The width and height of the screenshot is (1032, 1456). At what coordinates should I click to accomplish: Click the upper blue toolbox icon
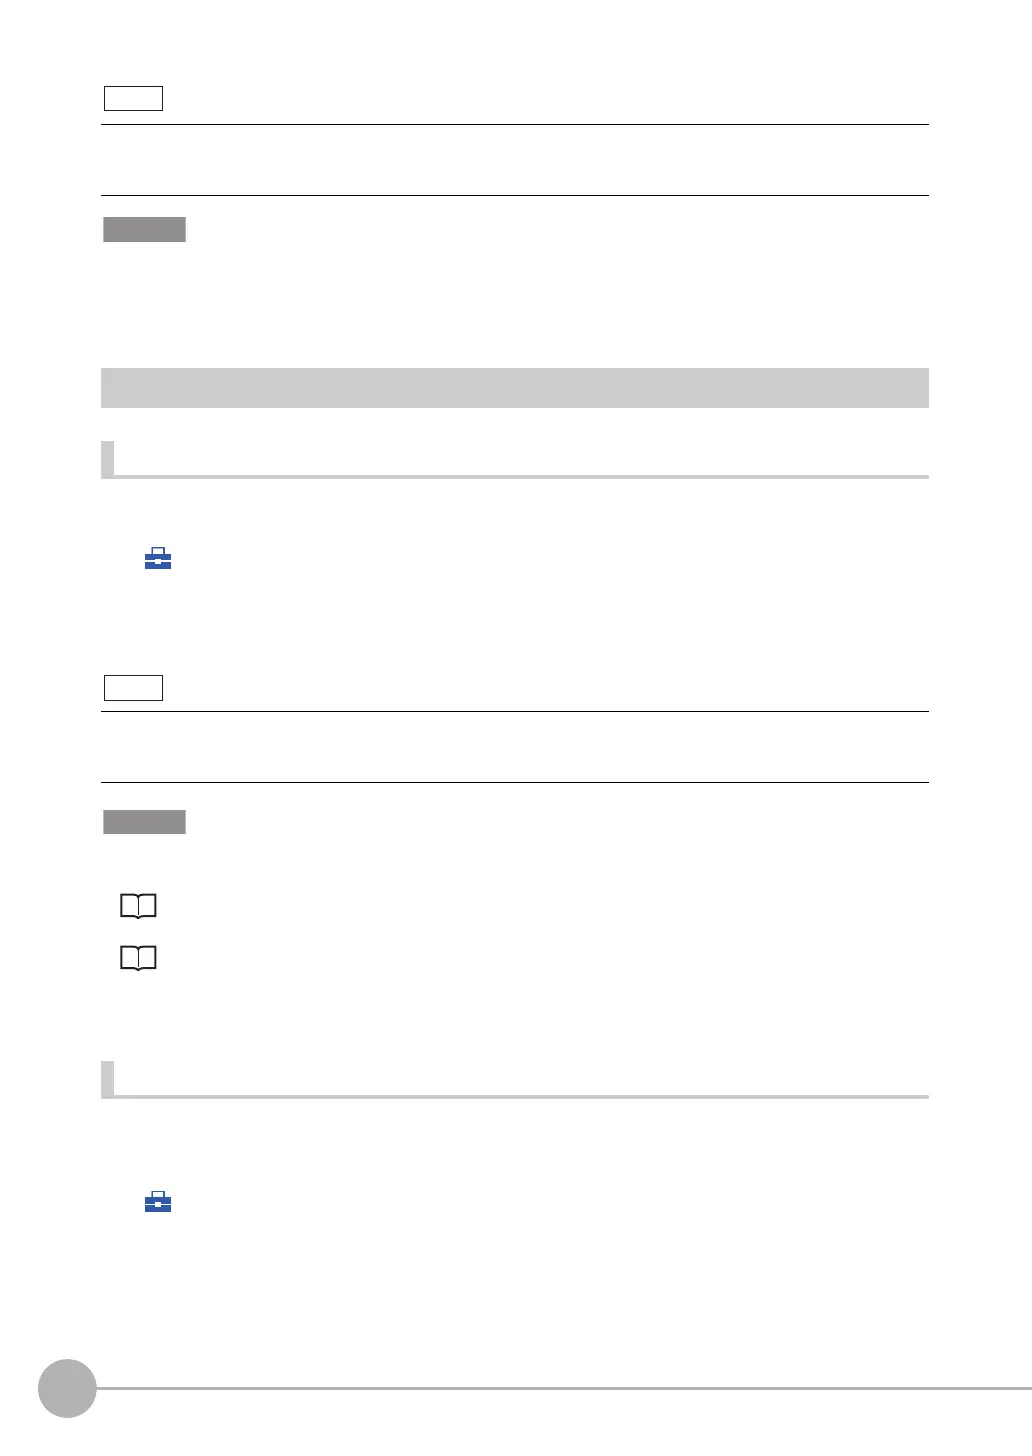tap(158, 558)
